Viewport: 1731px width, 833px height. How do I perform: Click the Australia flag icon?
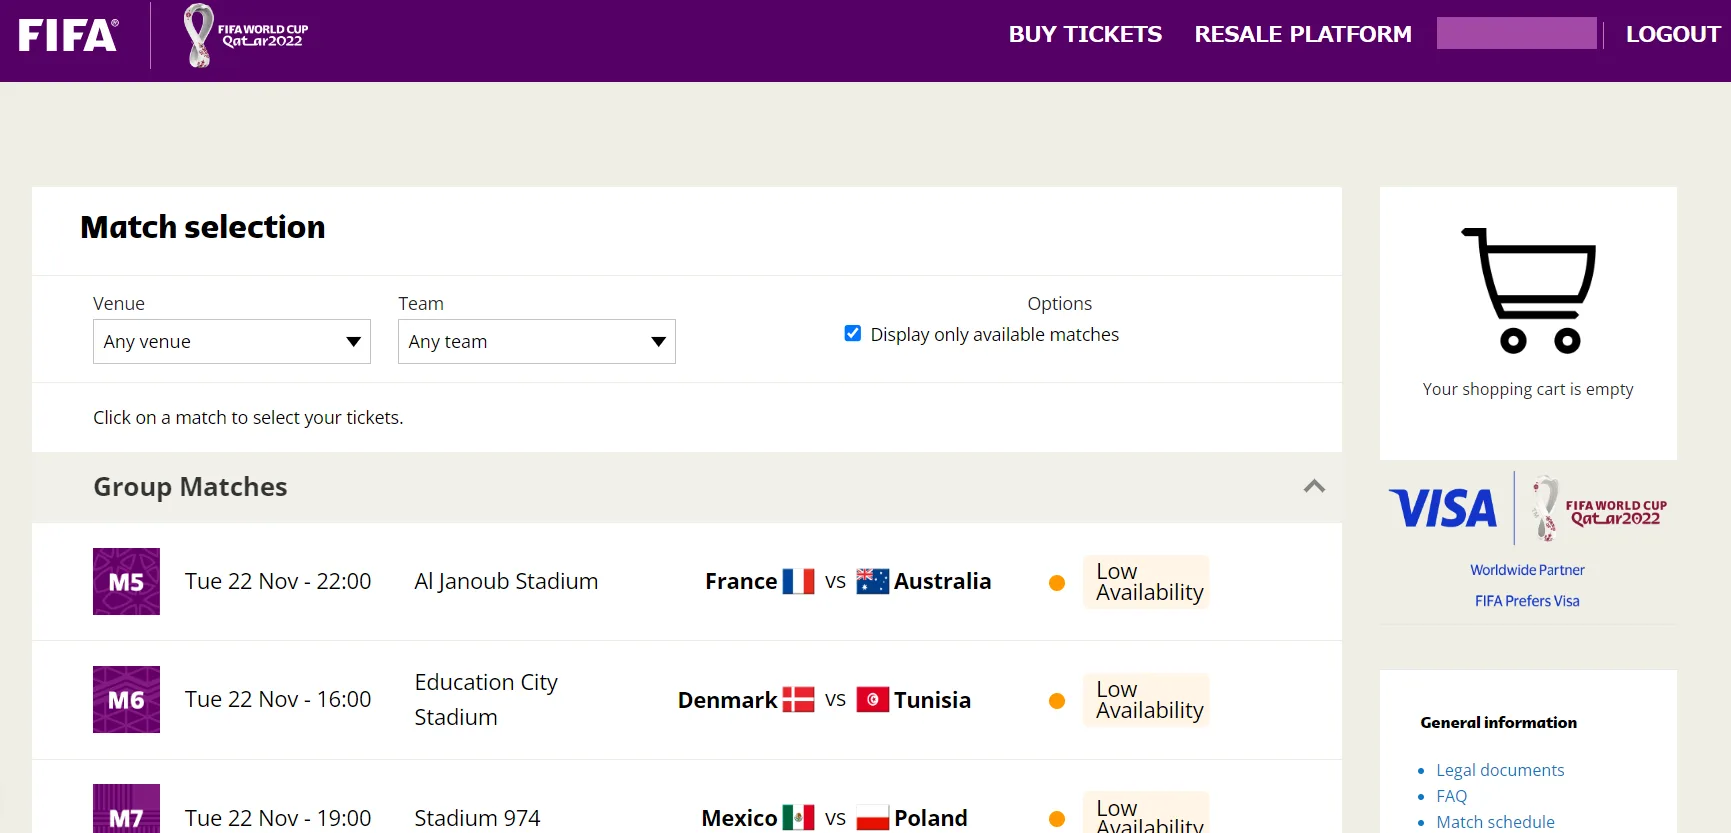(x=872, y=581)
